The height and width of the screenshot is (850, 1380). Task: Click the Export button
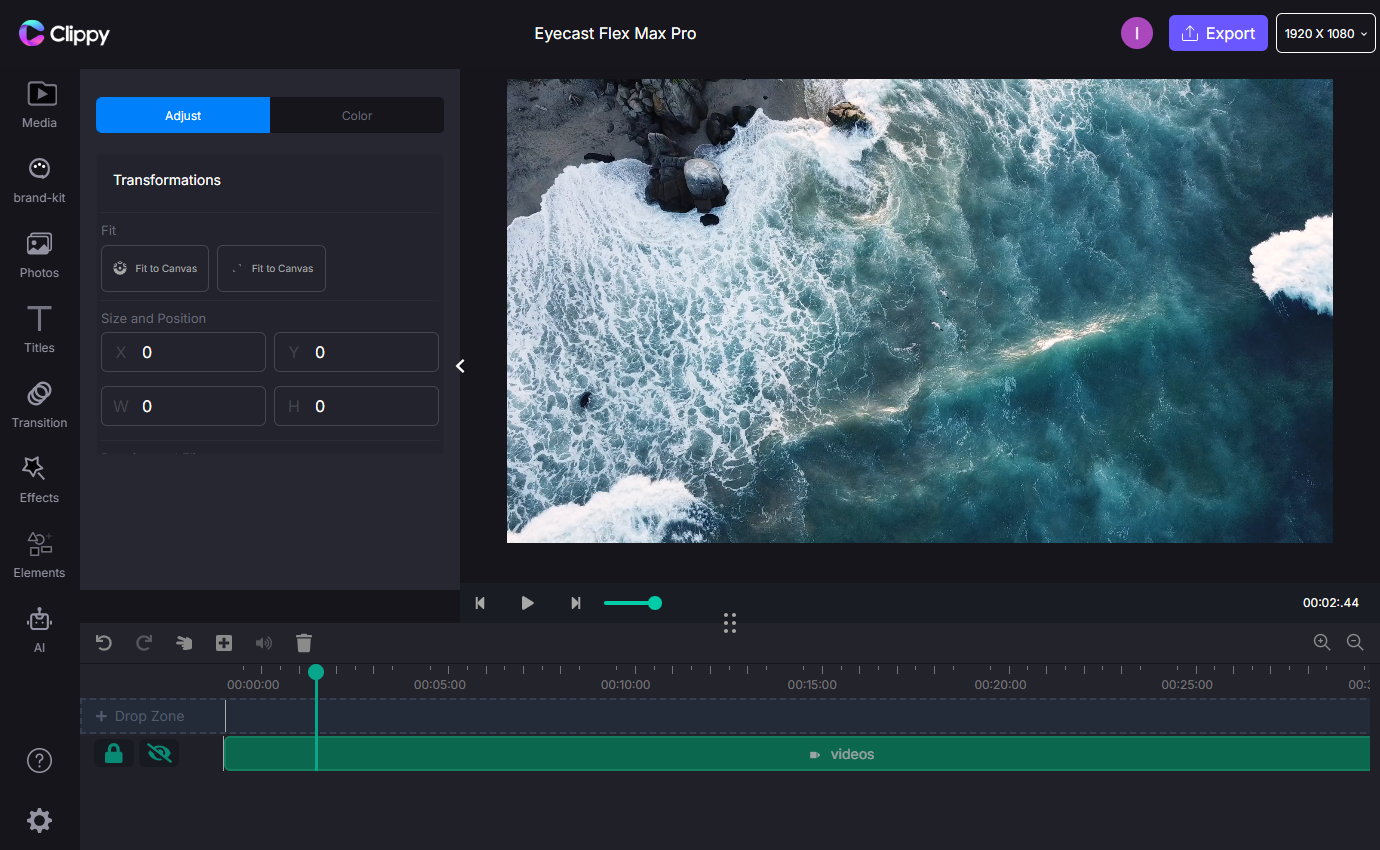pyautogui.click(x=1218, y=33)
